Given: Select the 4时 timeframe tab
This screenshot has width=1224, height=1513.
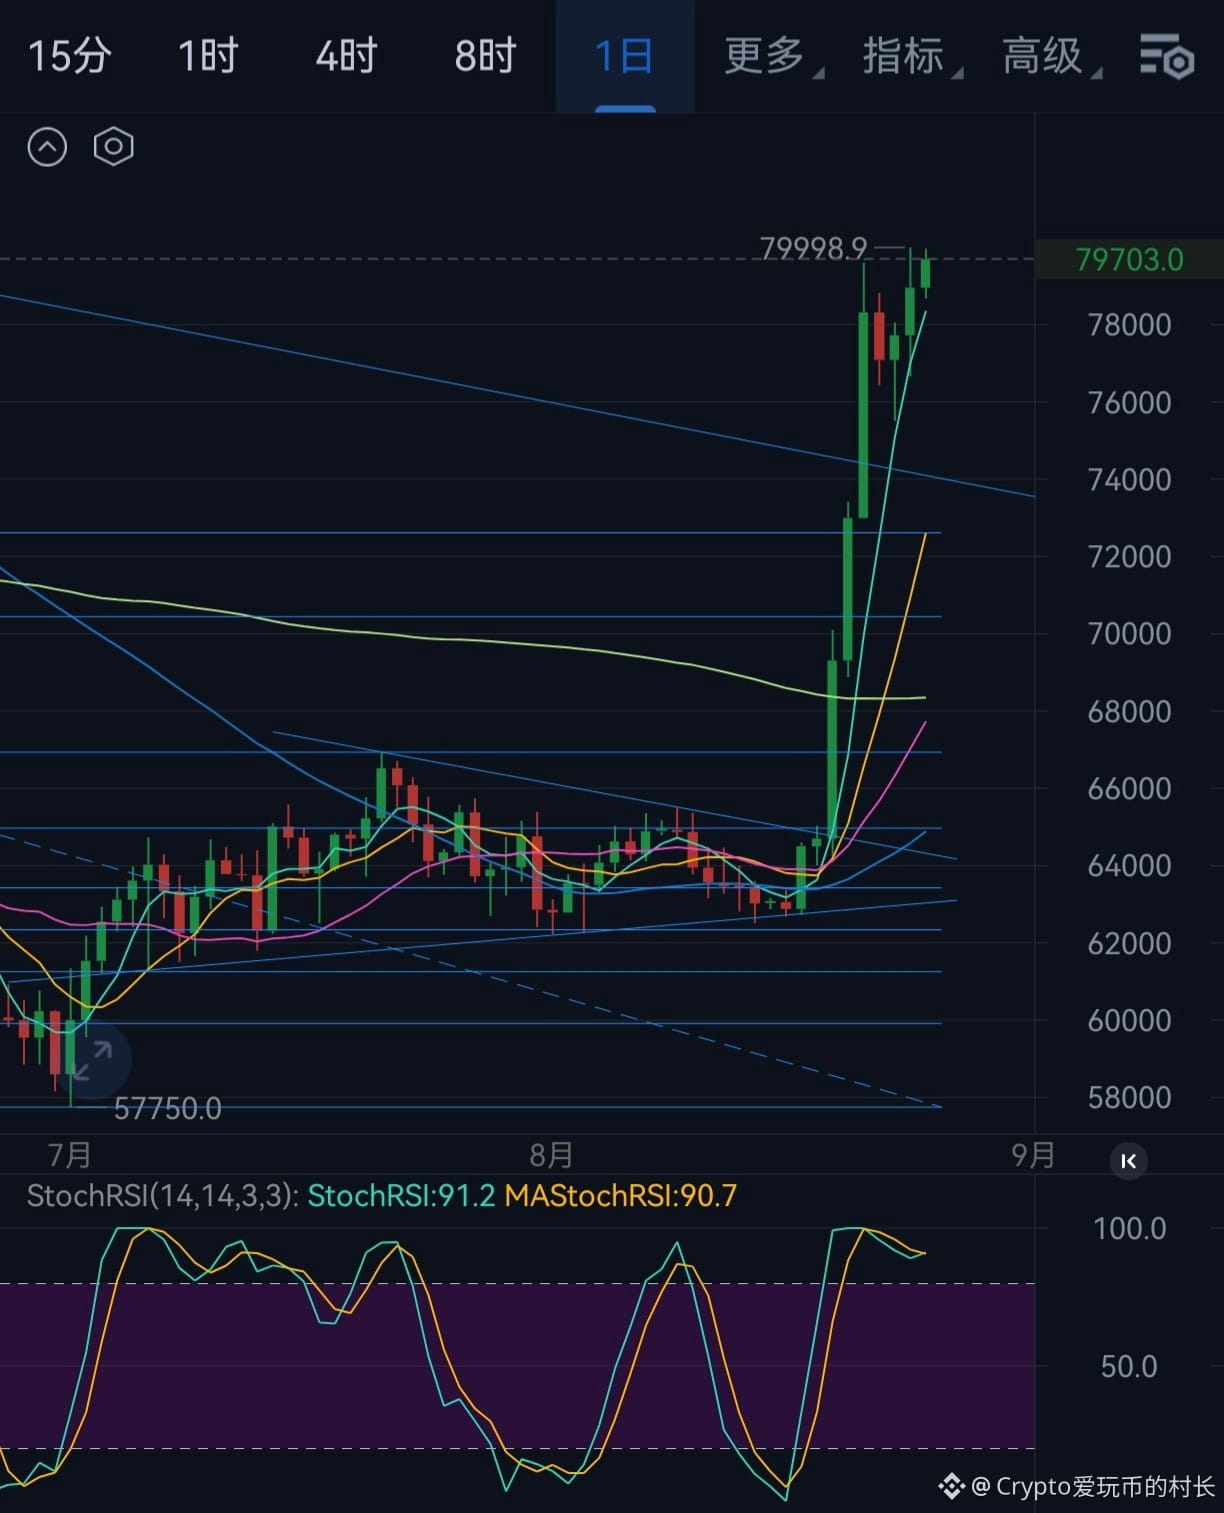Looking at the screenshot, I should coord(346,55).
